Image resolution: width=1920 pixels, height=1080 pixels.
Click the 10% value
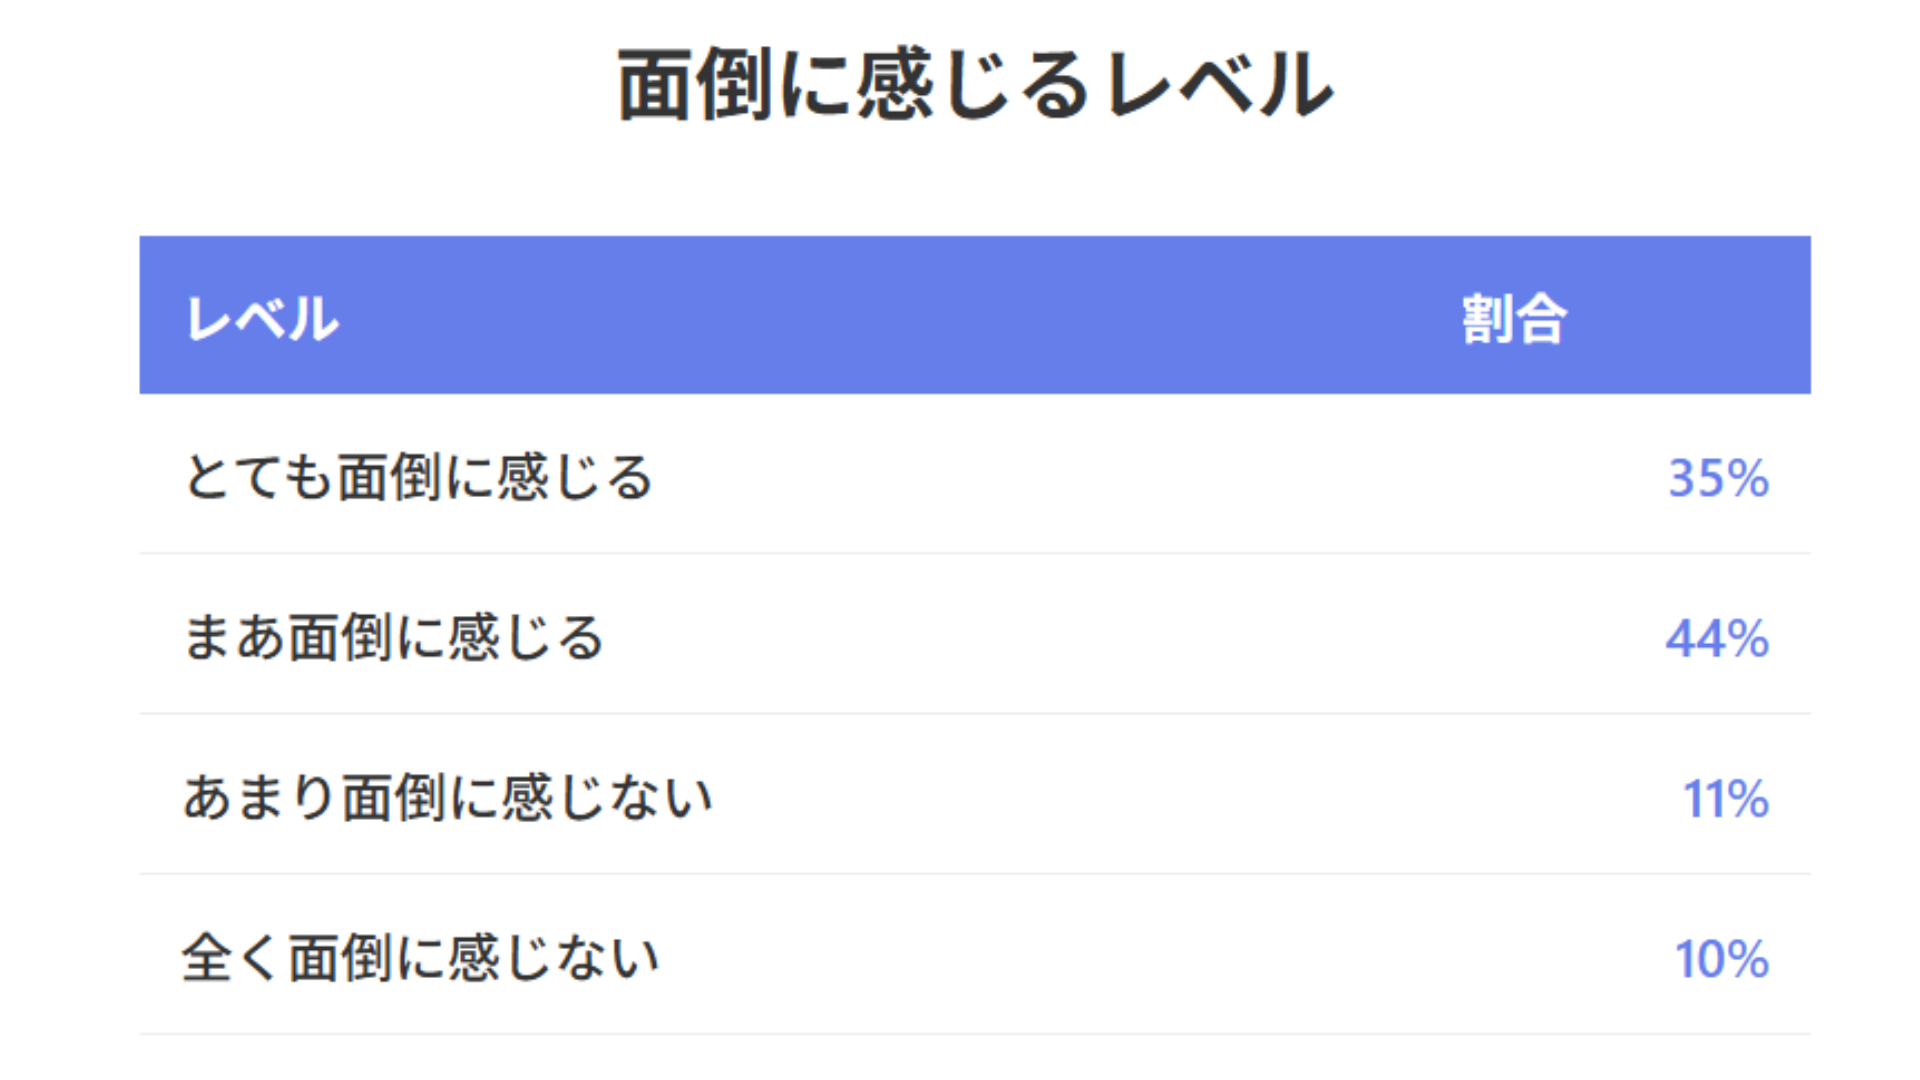click(1721, 959)
